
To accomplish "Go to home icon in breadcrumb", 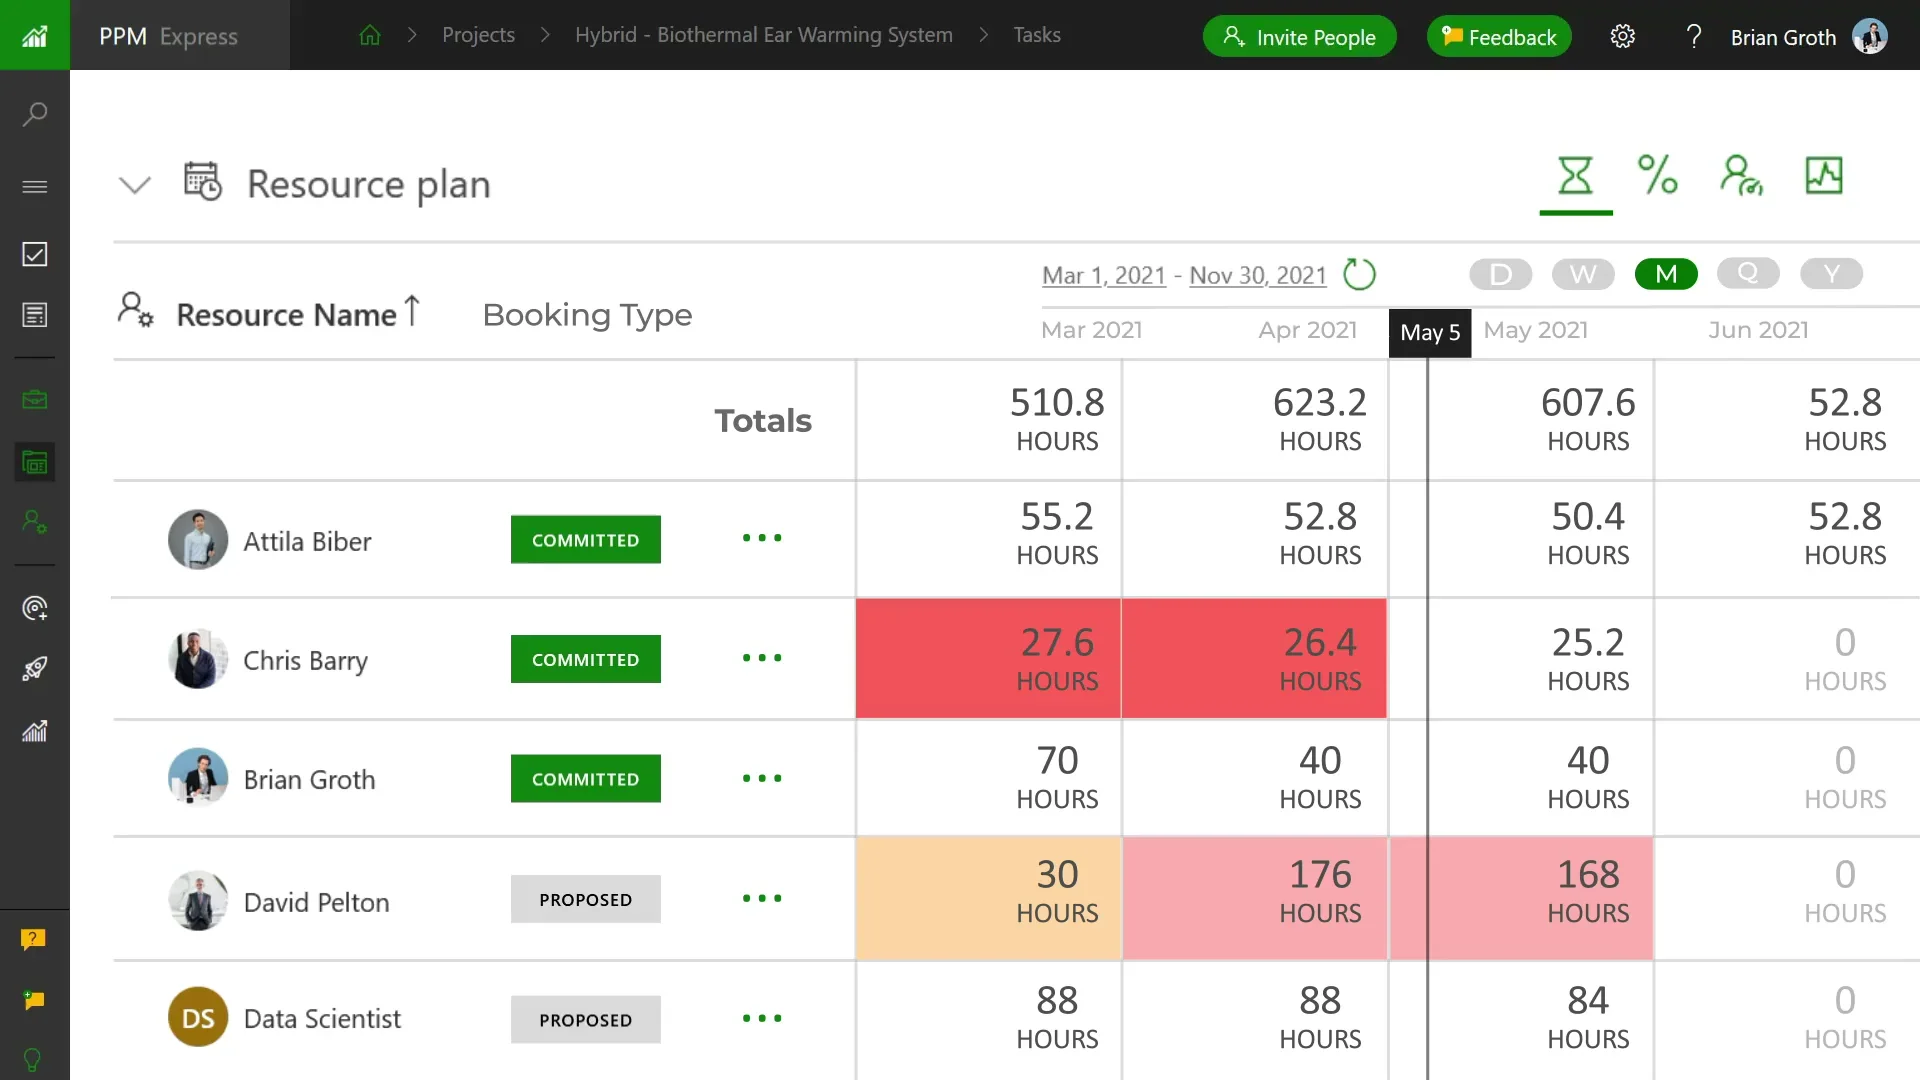I will pyautogui.click(x=370, y=35).
